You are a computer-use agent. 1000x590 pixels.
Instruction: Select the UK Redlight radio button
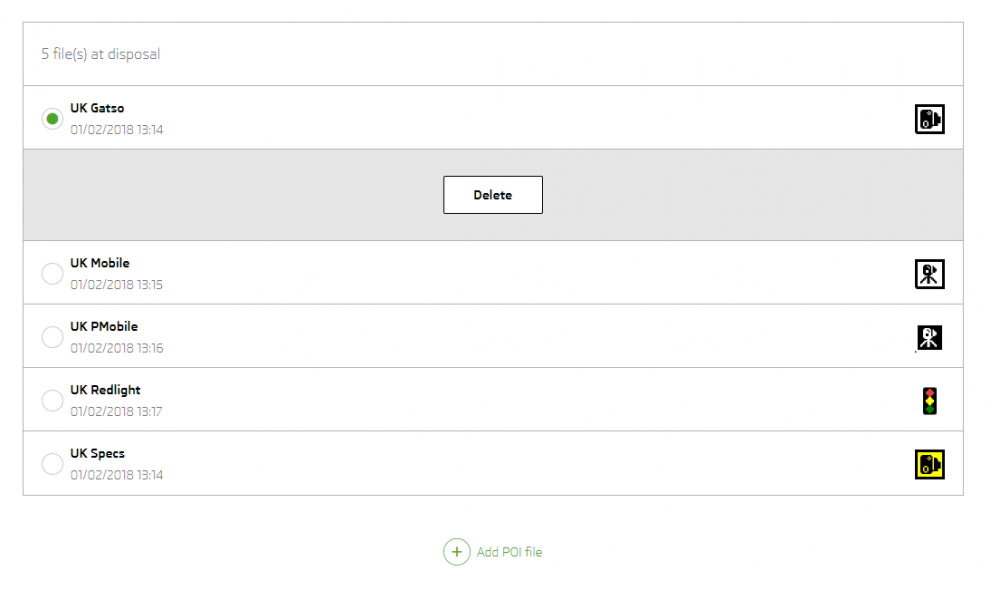52,401
